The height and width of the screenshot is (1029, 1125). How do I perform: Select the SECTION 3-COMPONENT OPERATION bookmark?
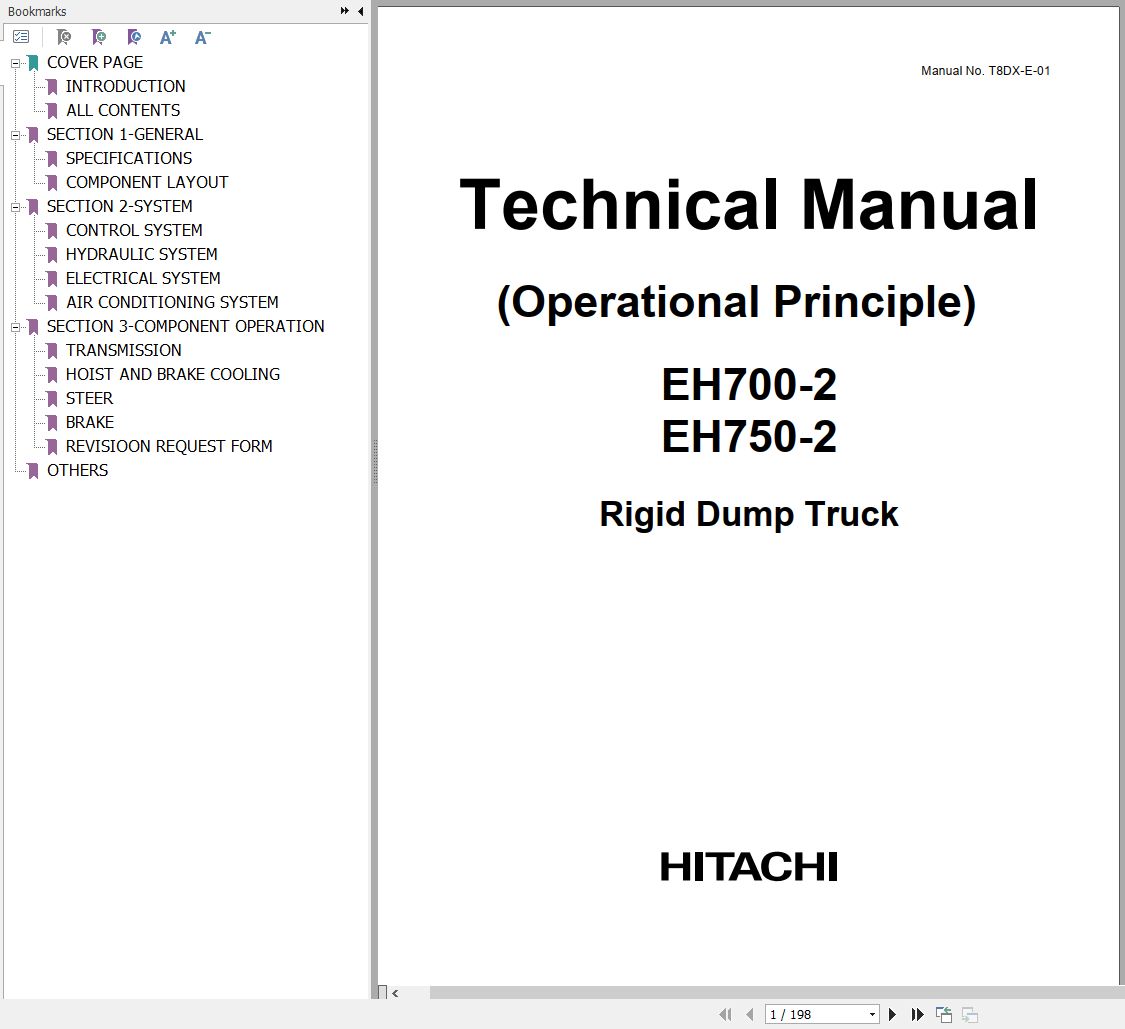pyautogui.click(x=186, y=326)
